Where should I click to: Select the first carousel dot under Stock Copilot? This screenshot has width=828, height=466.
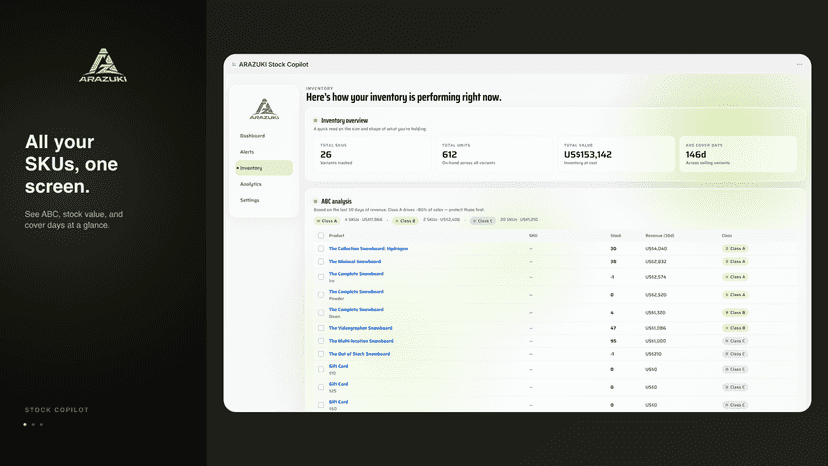(25, 424)
